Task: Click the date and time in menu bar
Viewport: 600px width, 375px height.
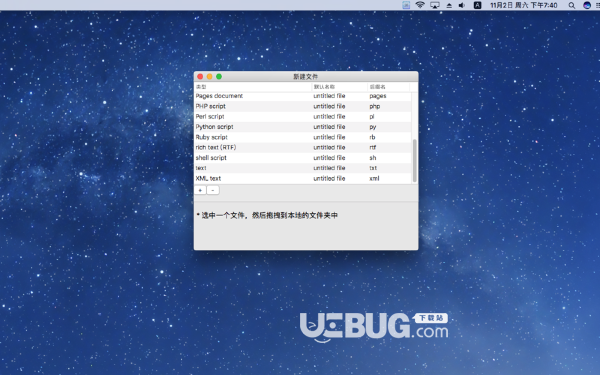Action: 523,5
